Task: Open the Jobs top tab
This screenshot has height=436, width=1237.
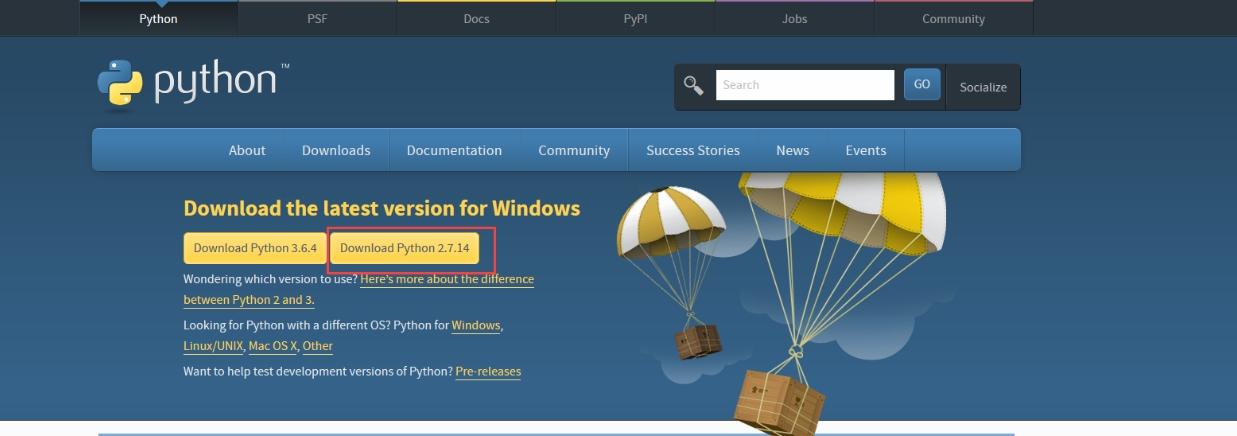Action: pos(795,19)
